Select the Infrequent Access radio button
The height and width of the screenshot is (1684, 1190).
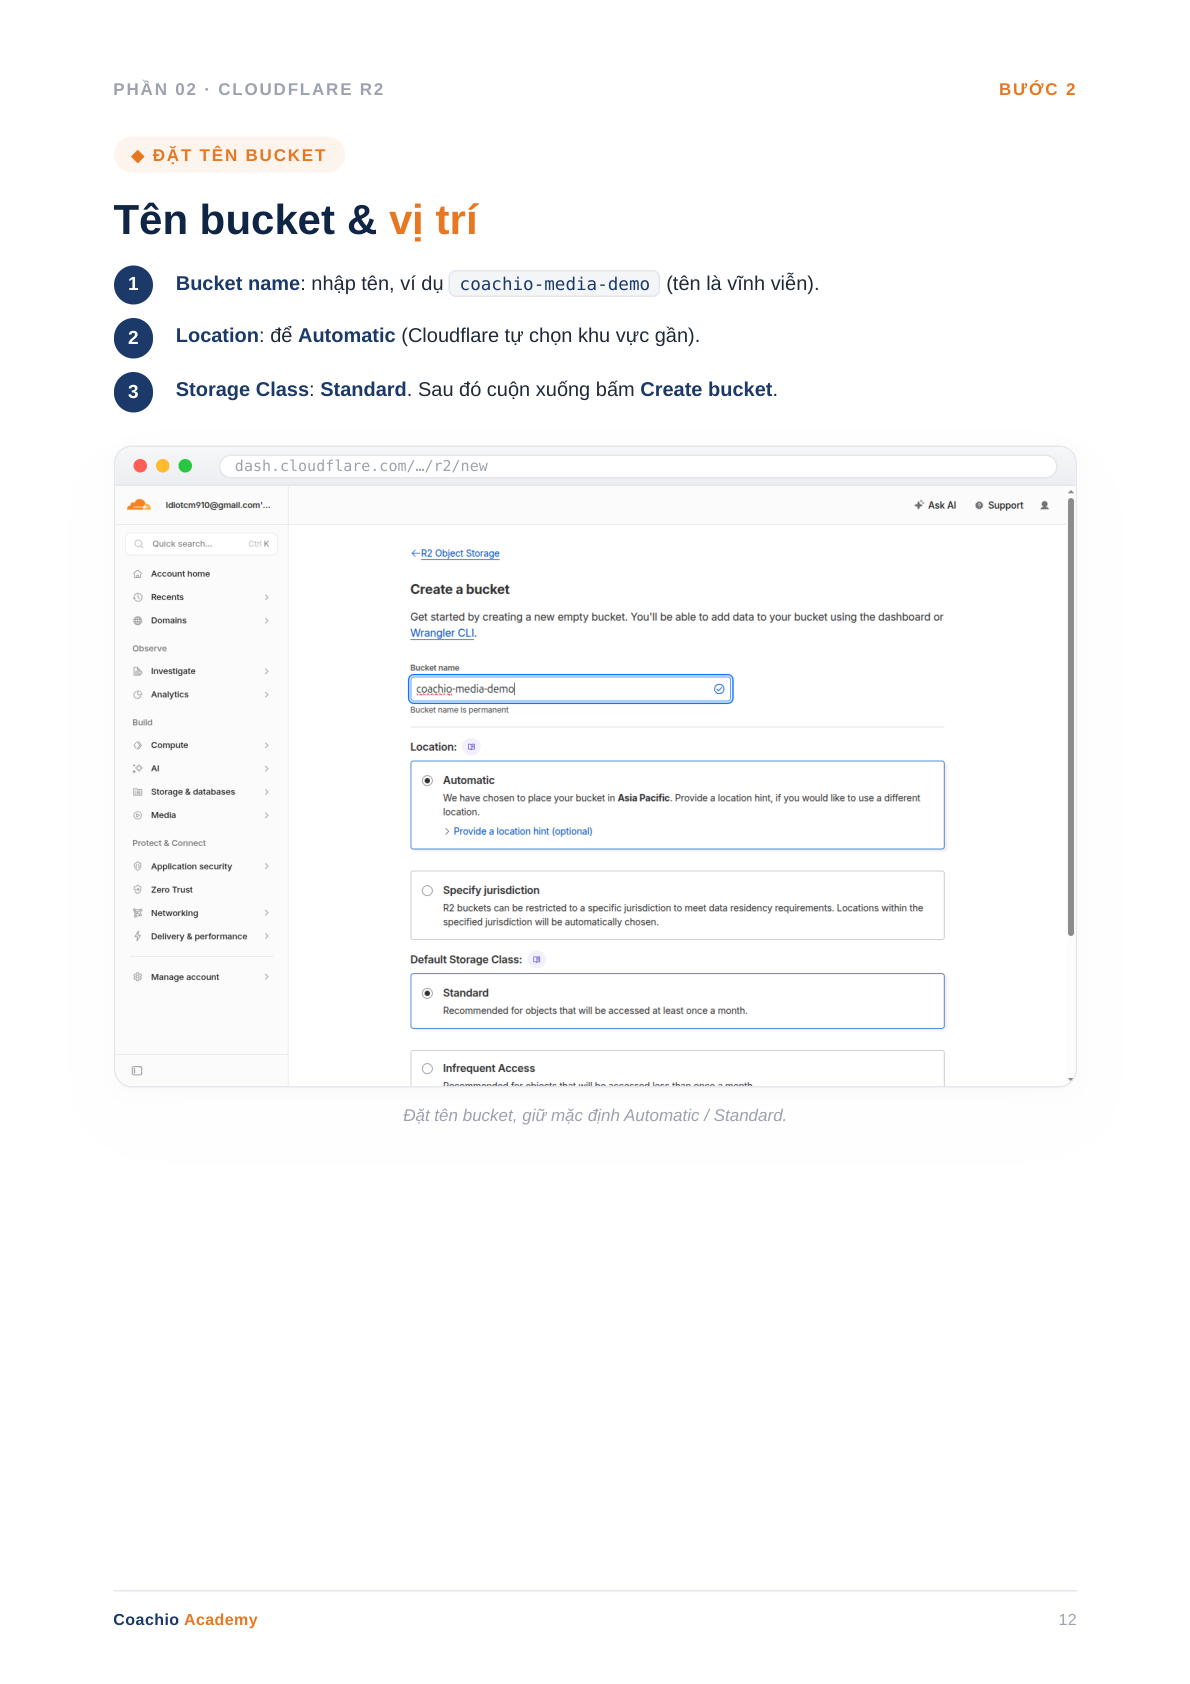pos(428,1069)
